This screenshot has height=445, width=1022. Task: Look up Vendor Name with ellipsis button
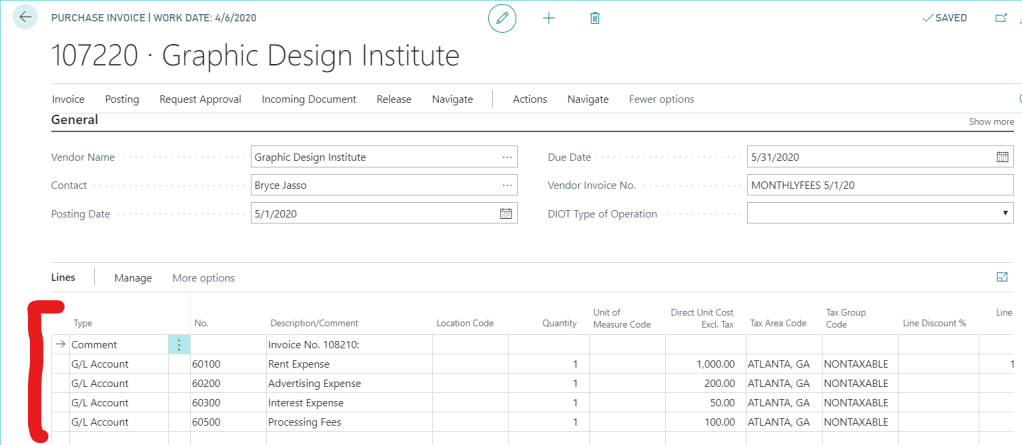[507, 157]
